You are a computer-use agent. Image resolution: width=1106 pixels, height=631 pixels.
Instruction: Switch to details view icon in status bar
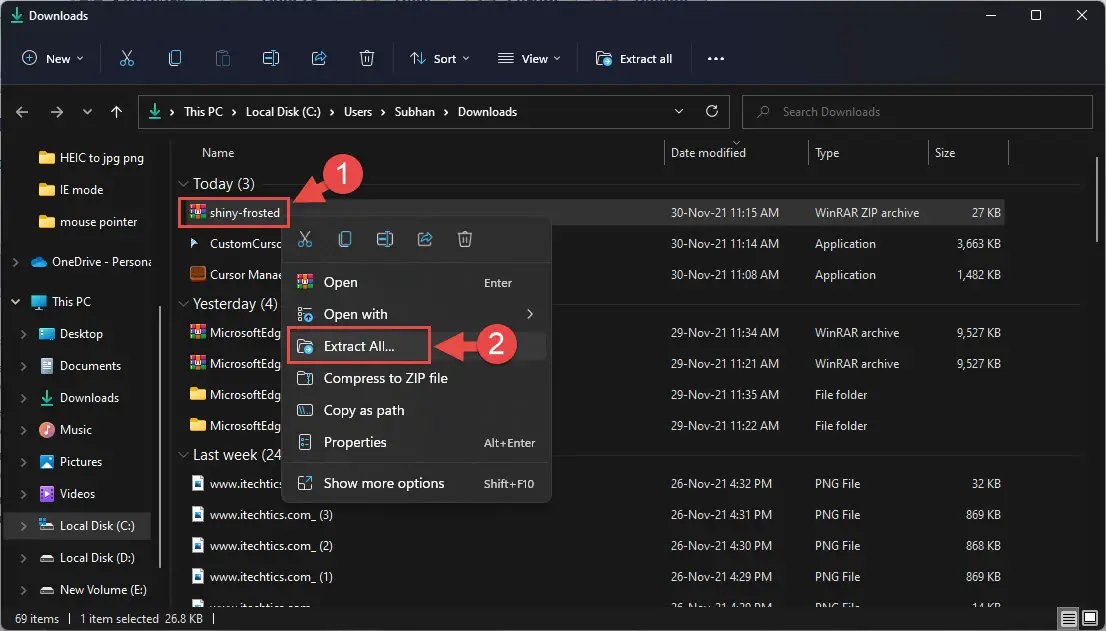click(x=1069, y=619)
